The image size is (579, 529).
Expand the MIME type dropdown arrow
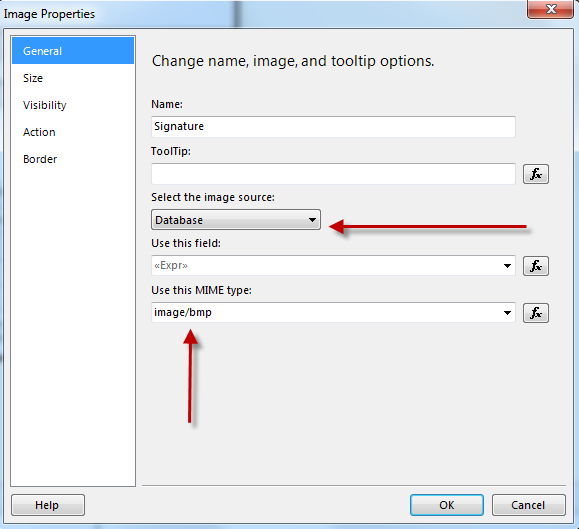(x=507, y=313)
